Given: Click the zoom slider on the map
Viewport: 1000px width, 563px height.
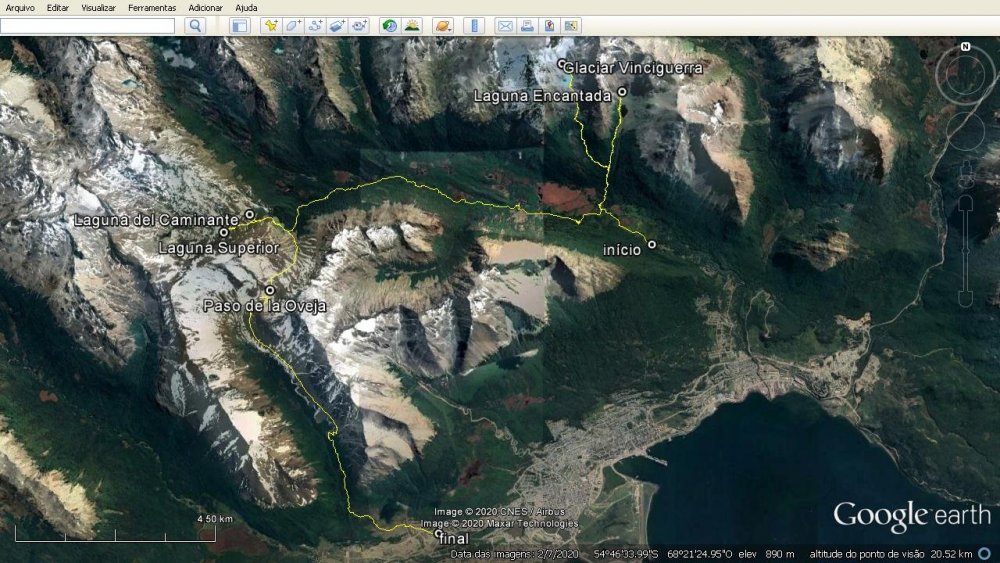Looking at the screenshot, I should click(x=965, y=250).
